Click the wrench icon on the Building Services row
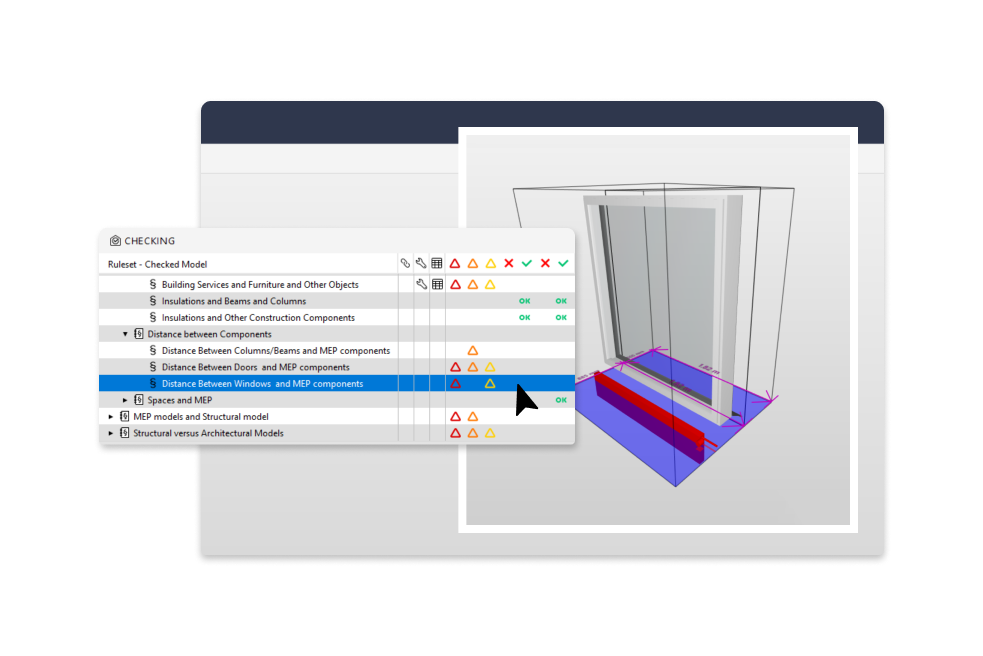The width and height of the screenshot is (983, 656). tap(421, 283)
